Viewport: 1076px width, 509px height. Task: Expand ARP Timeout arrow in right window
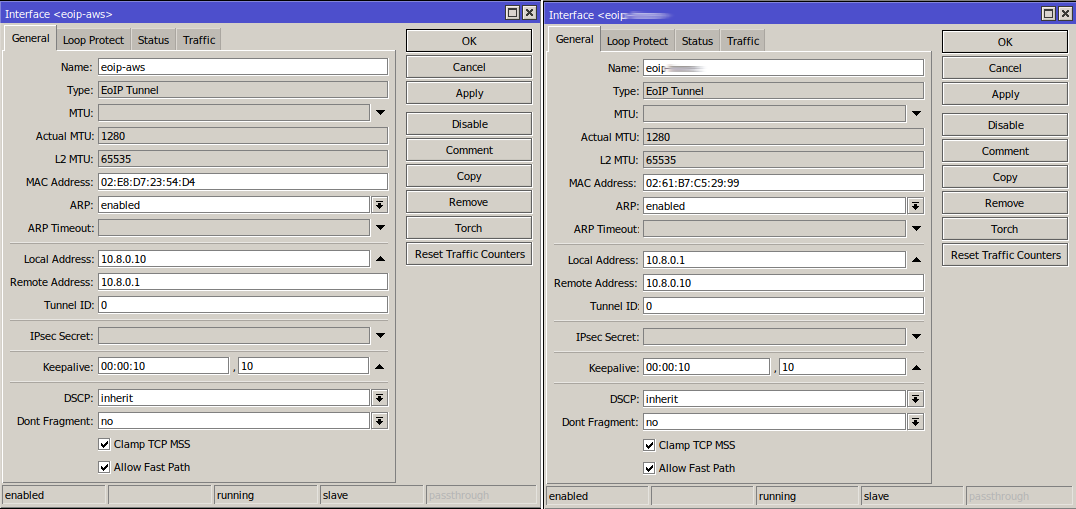[916, 228]
